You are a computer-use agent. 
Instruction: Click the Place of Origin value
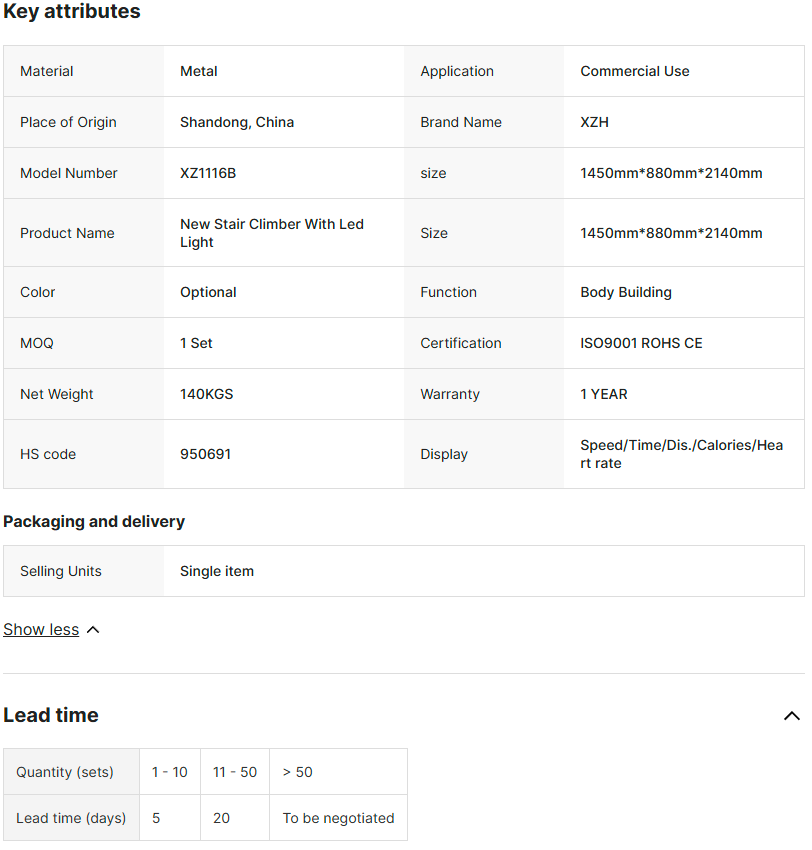237,123
